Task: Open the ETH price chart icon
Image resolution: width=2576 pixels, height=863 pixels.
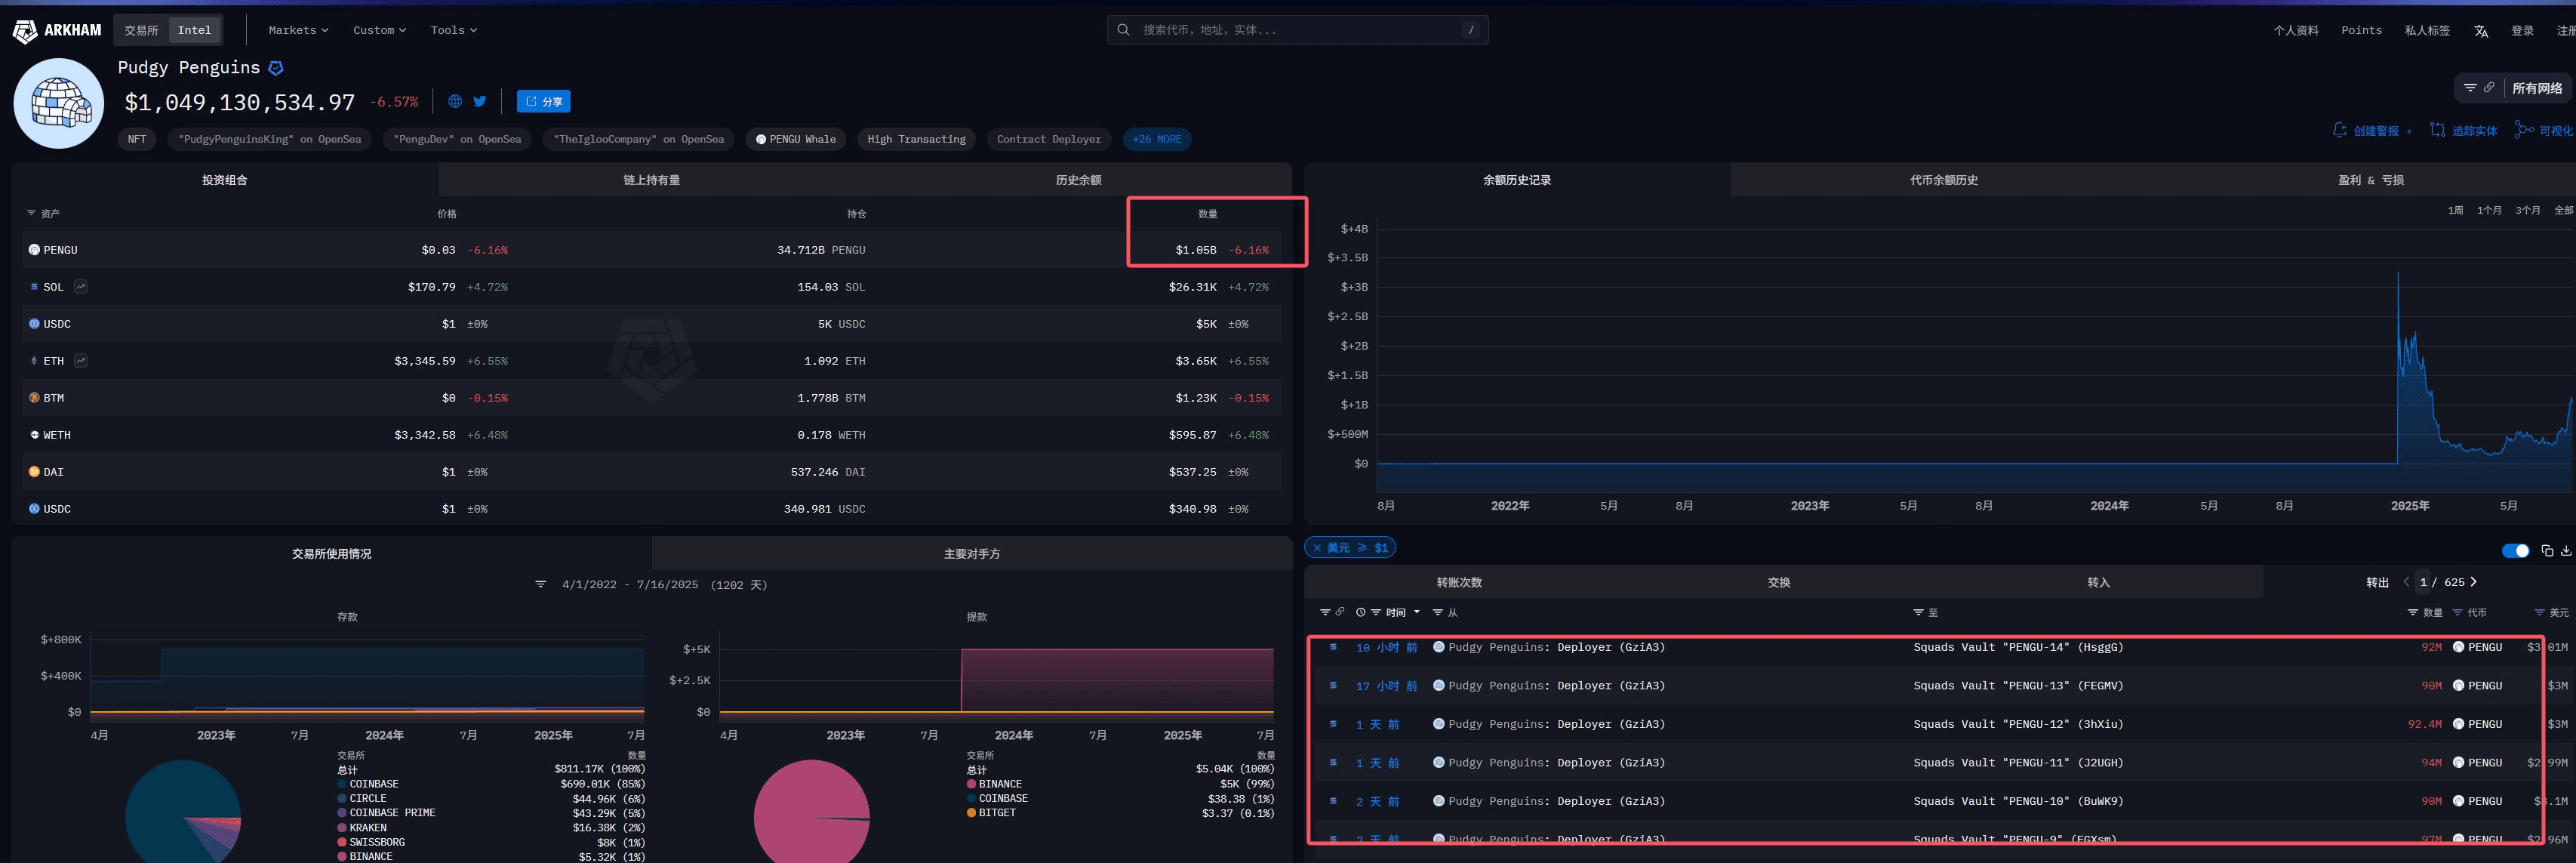Action: click(x=81, y=360)
